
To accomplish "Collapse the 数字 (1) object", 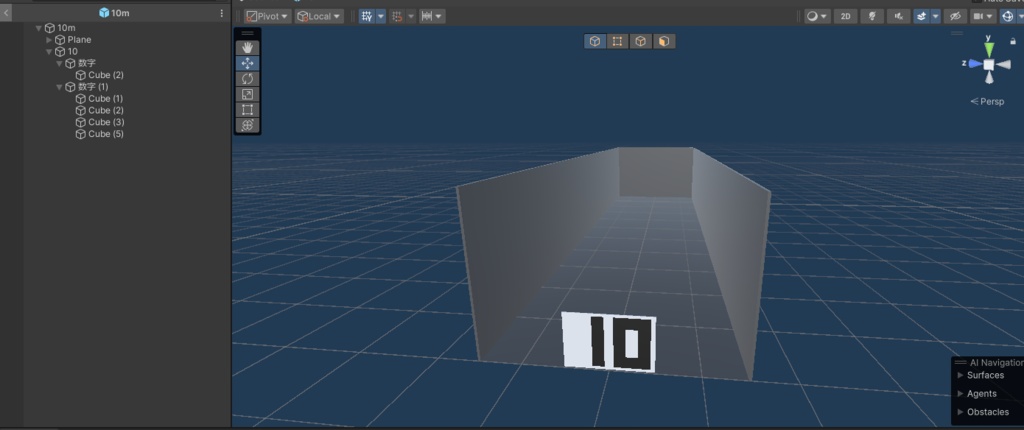I will tap(59, 87).
